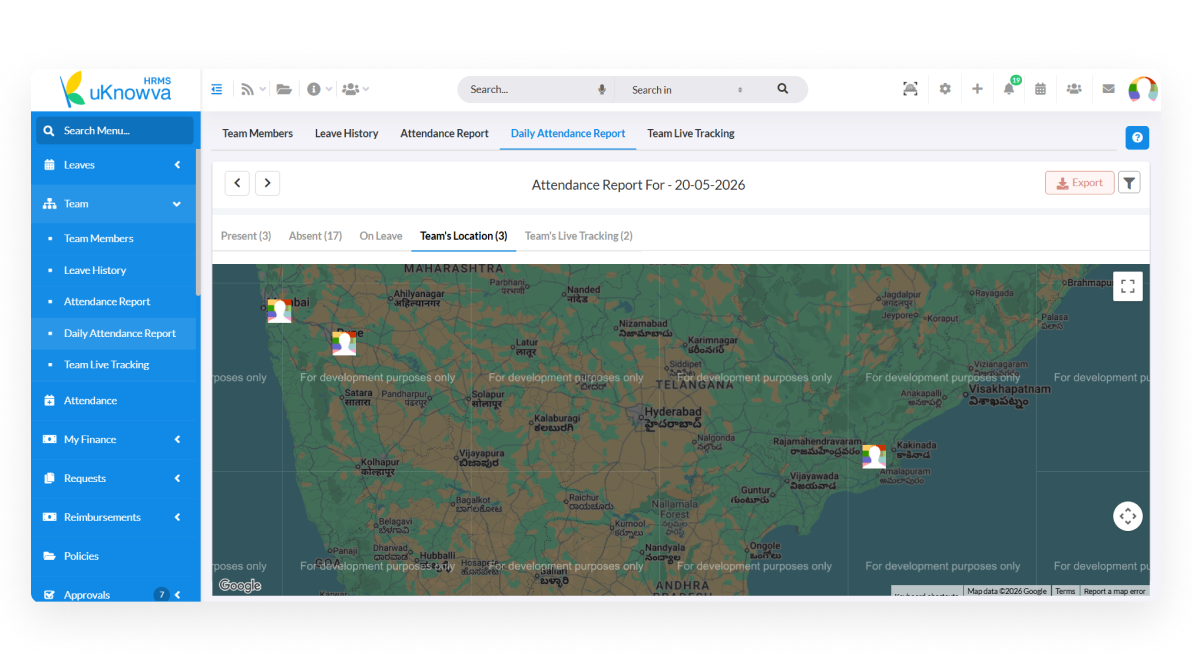Open the Search in dropdown

[687, 90]
